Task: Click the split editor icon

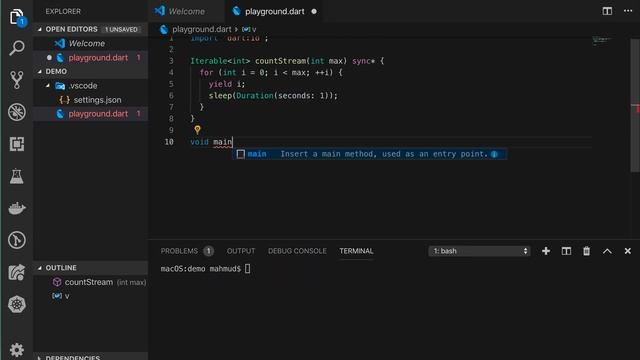Action: click(x=607, y=11)
